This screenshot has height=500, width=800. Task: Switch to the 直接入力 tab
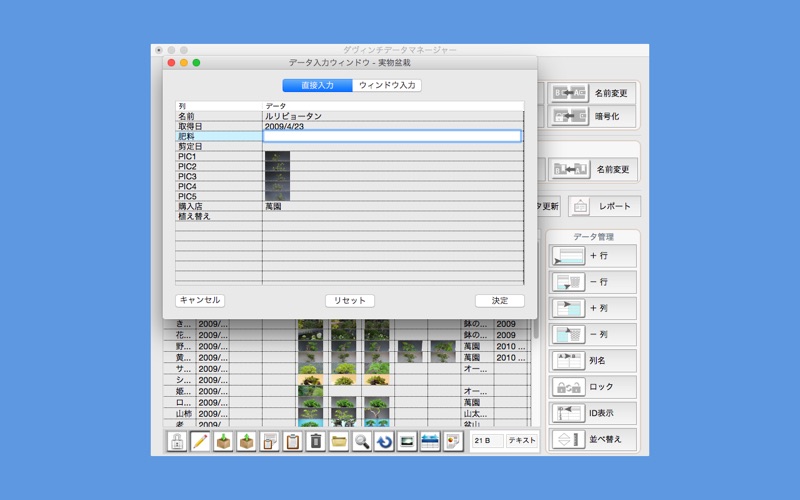pos(317,85)
